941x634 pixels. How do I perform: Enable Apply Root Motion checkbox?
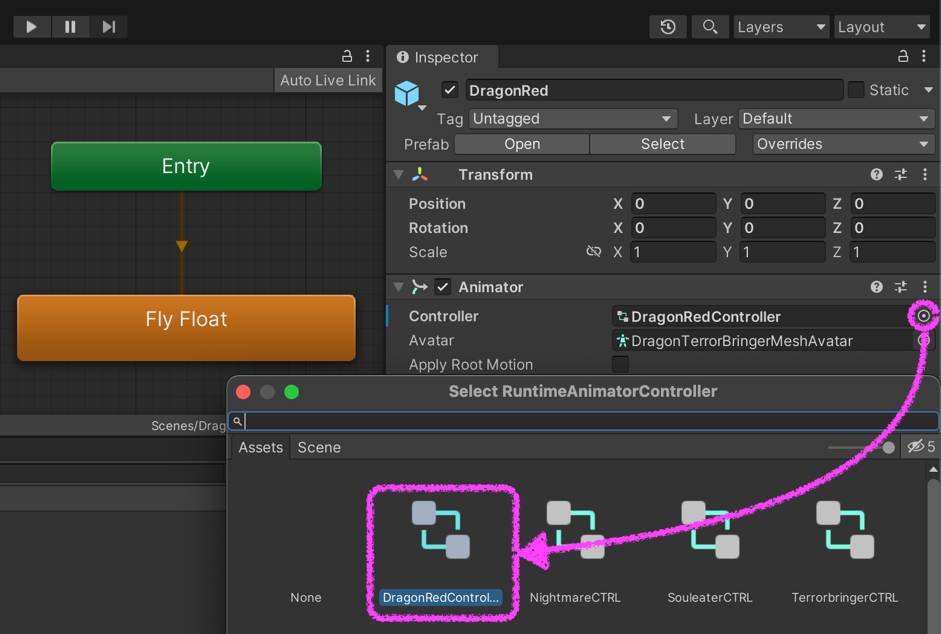[621, 364]
